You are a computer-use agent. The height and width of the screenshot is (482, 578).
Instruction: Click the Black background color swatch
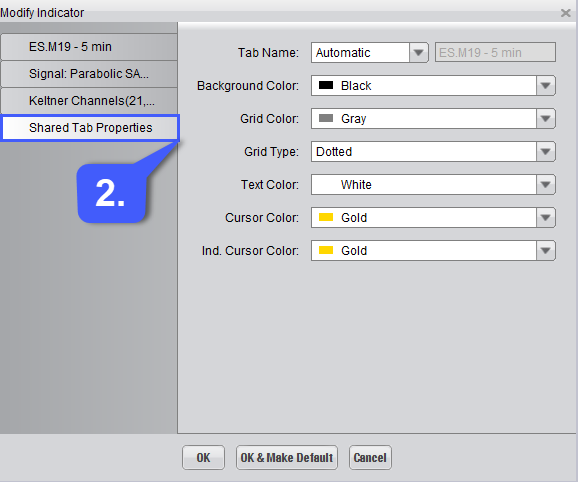(326, 85)
